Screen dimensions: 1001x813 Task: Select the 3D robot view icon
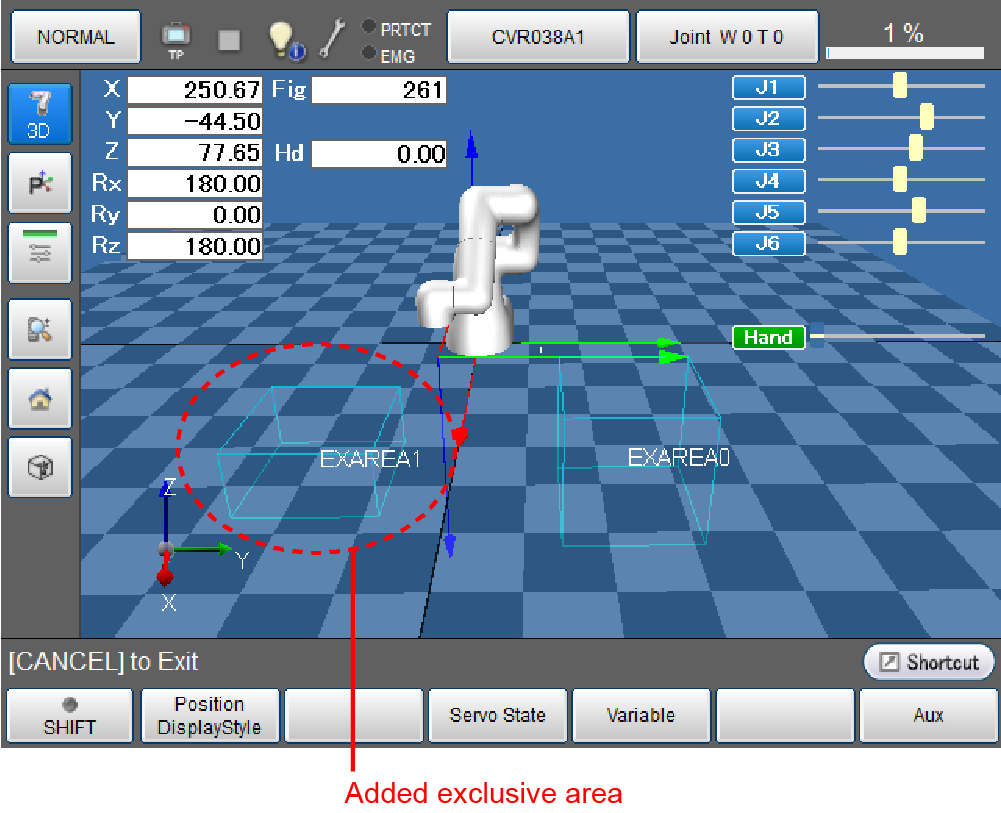pos(39,114)
